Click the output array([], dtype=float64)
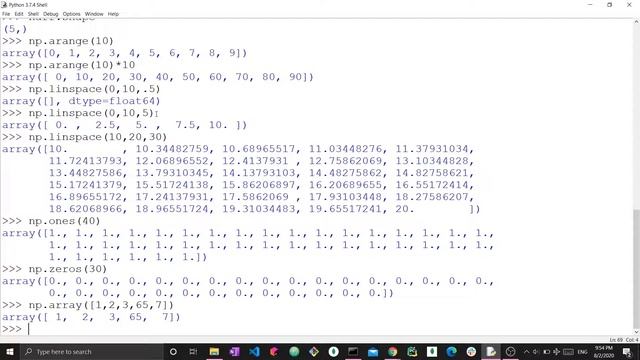The width and height of the screenshot is (640, 360). pos(81,101)
